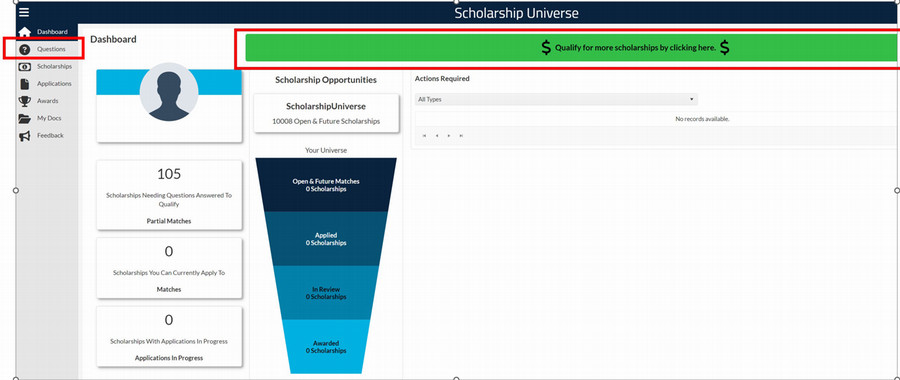Open the ScholarshipUniverse 10008 scholarships card
Viewport: 900px width, 380px height.
click(326, 113)
